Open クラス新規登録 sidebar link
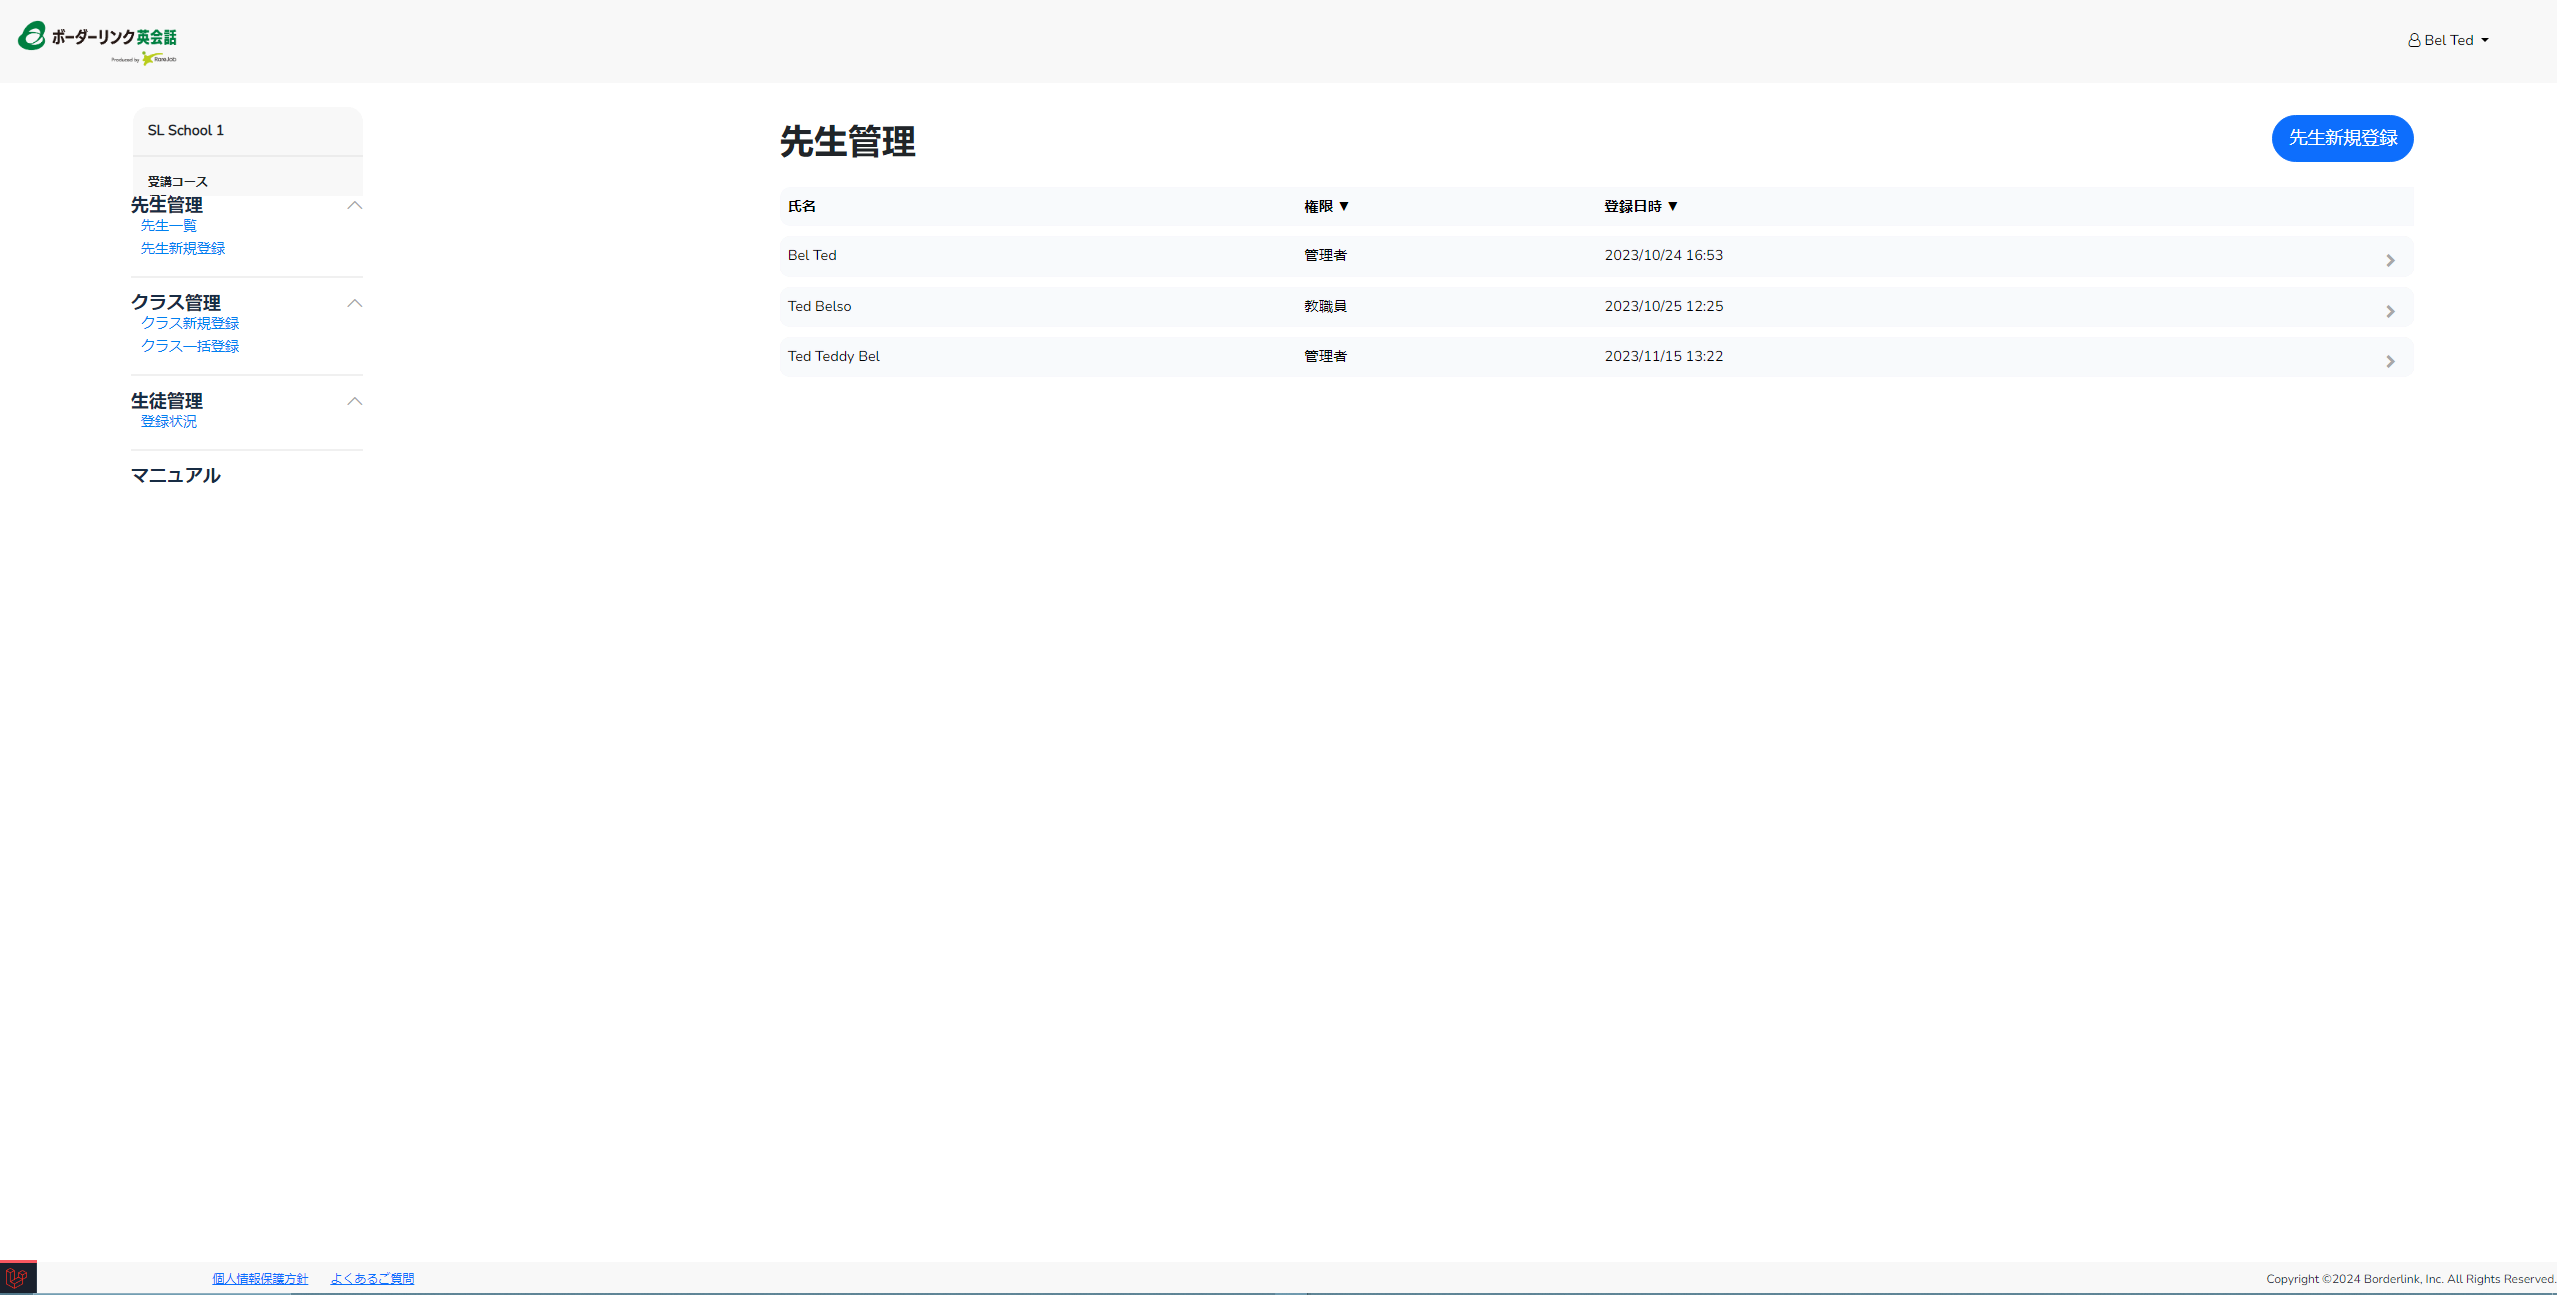 pos(190,323)
